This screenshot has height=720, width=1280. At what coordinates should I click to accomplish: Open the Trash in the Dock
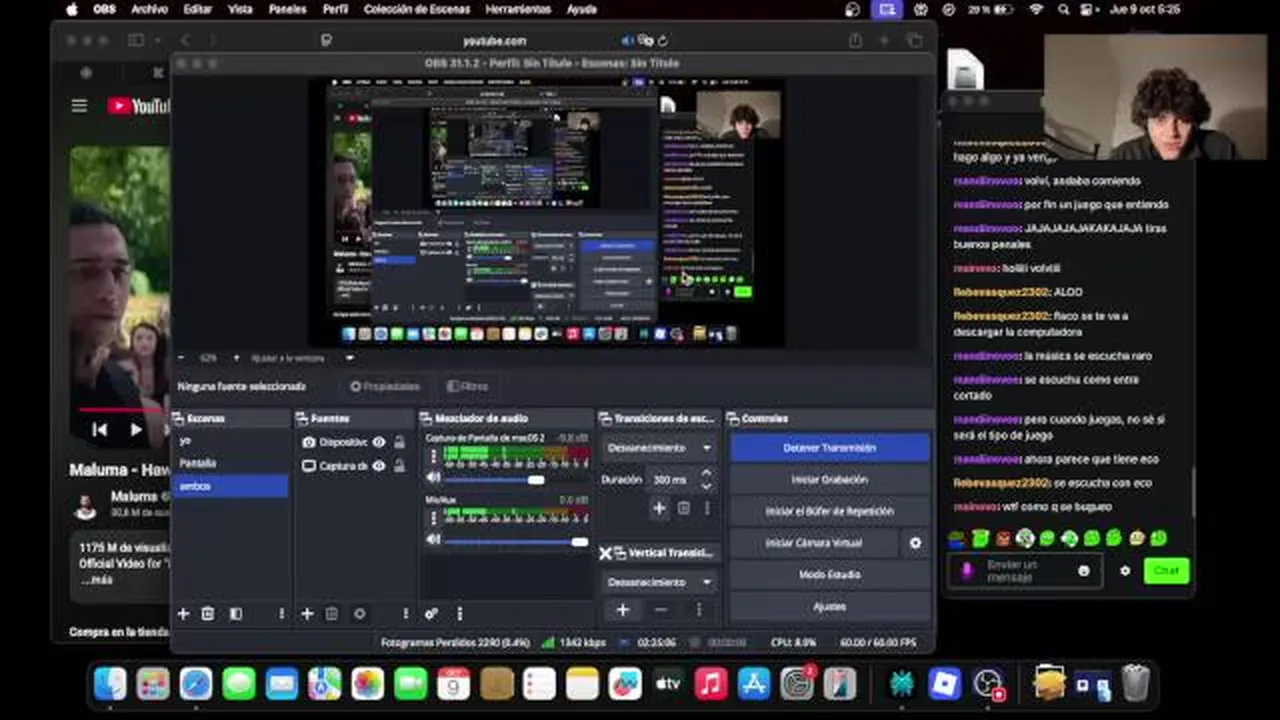click(x=1135, y=684)
